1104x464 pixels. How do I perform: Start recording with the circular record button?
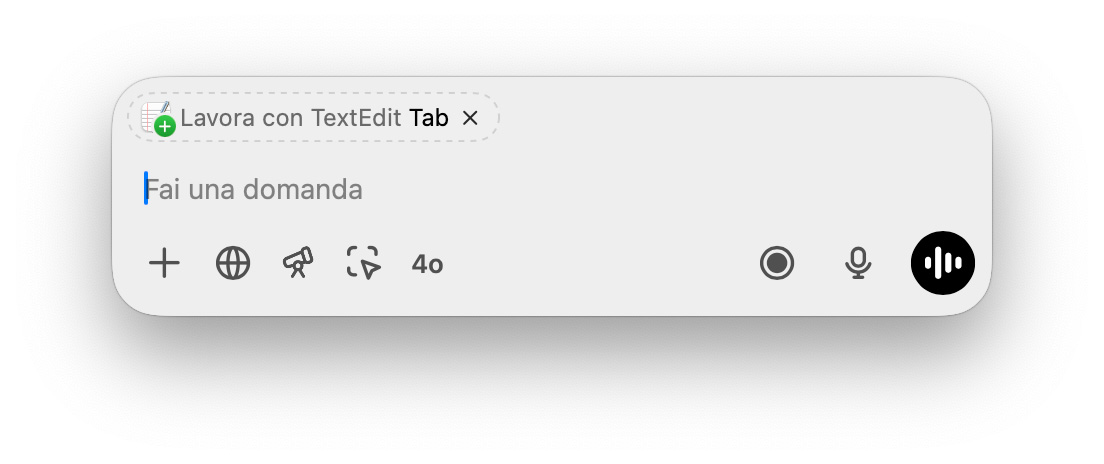coord(777,264)
